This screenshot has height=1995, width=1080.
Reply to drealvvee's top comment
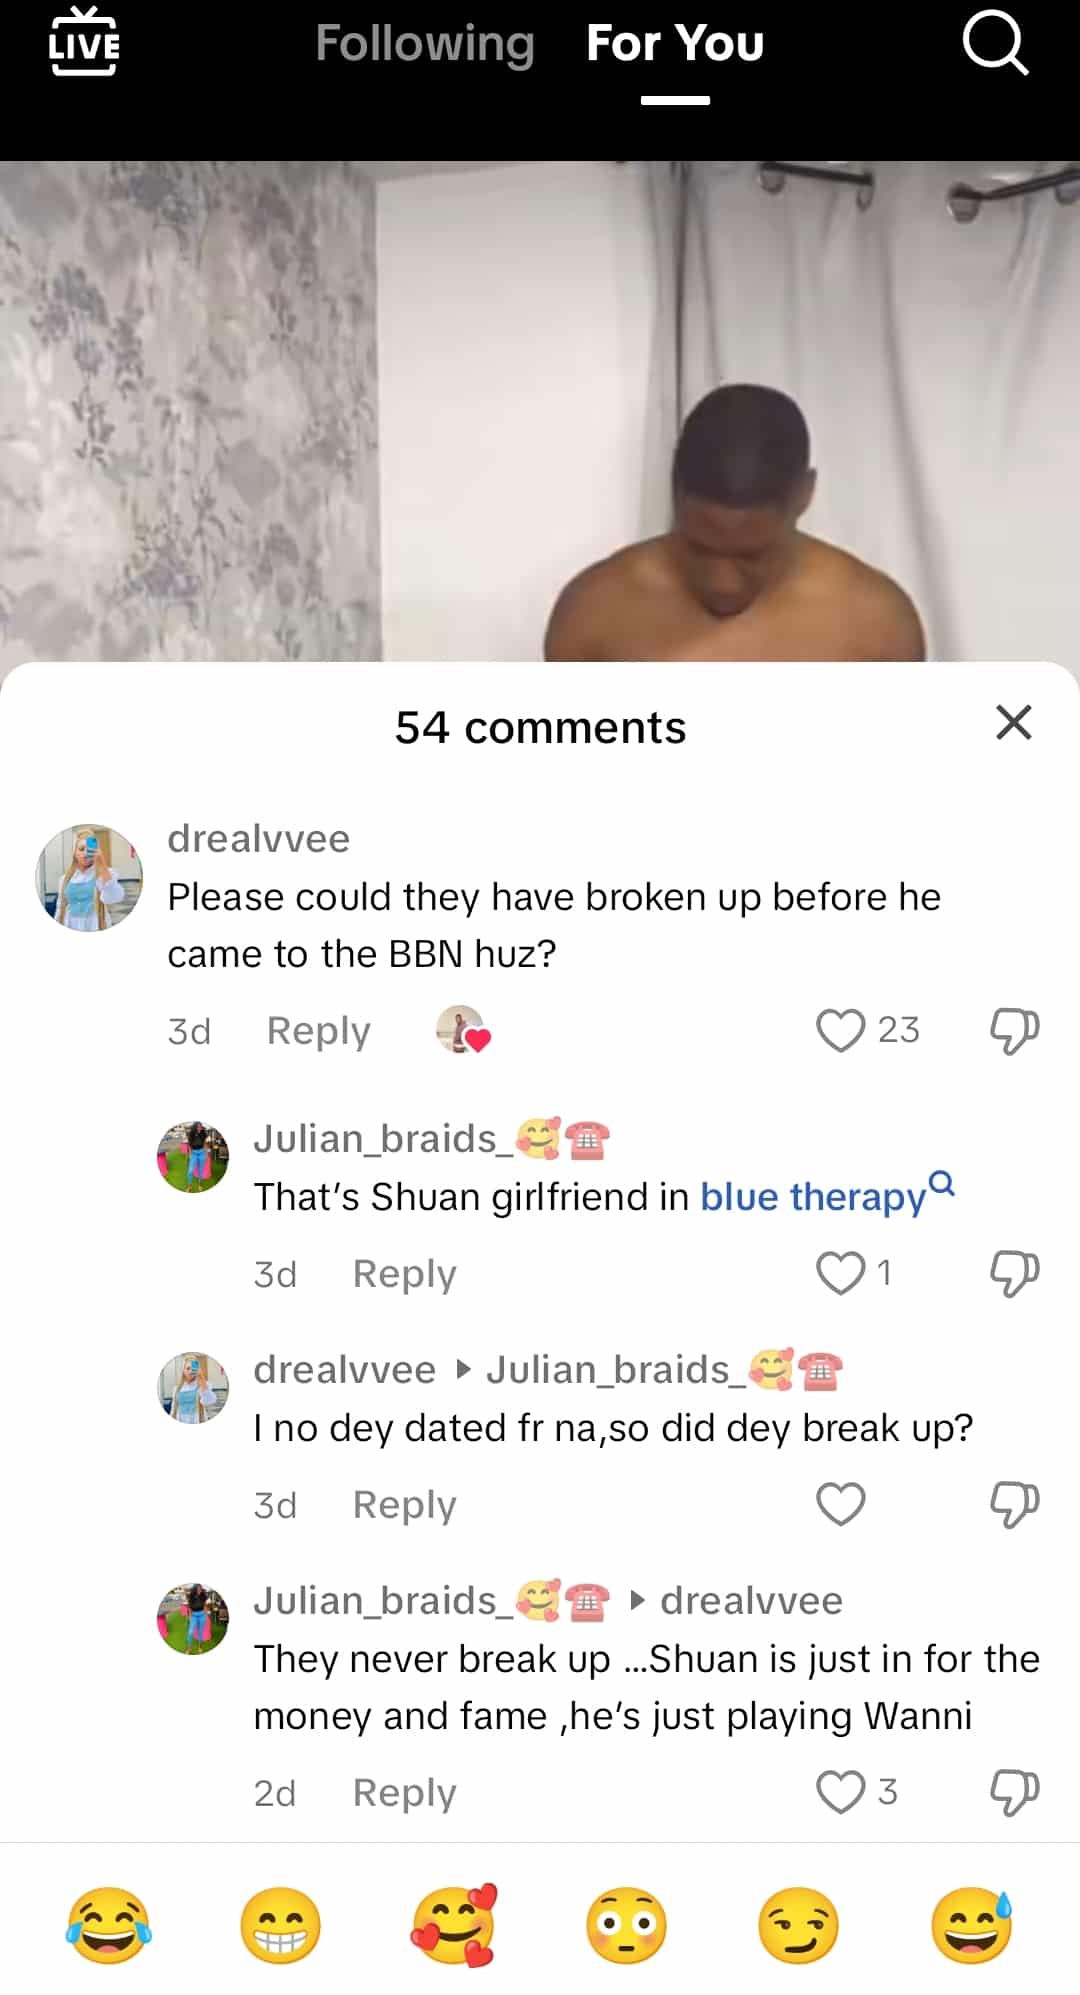pos(318,1030)
